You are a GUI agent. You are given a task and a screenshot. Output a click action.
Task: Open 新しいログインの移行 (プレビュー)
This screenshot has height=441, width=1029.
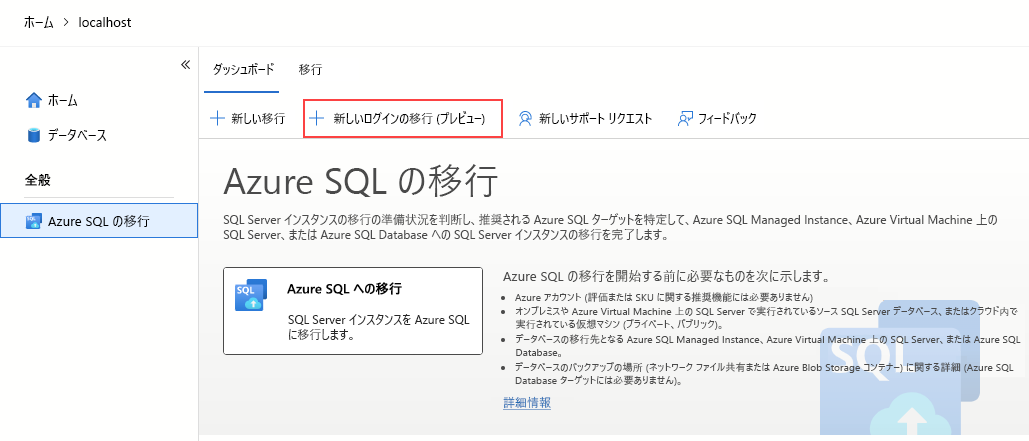click(x=403, y=119)
